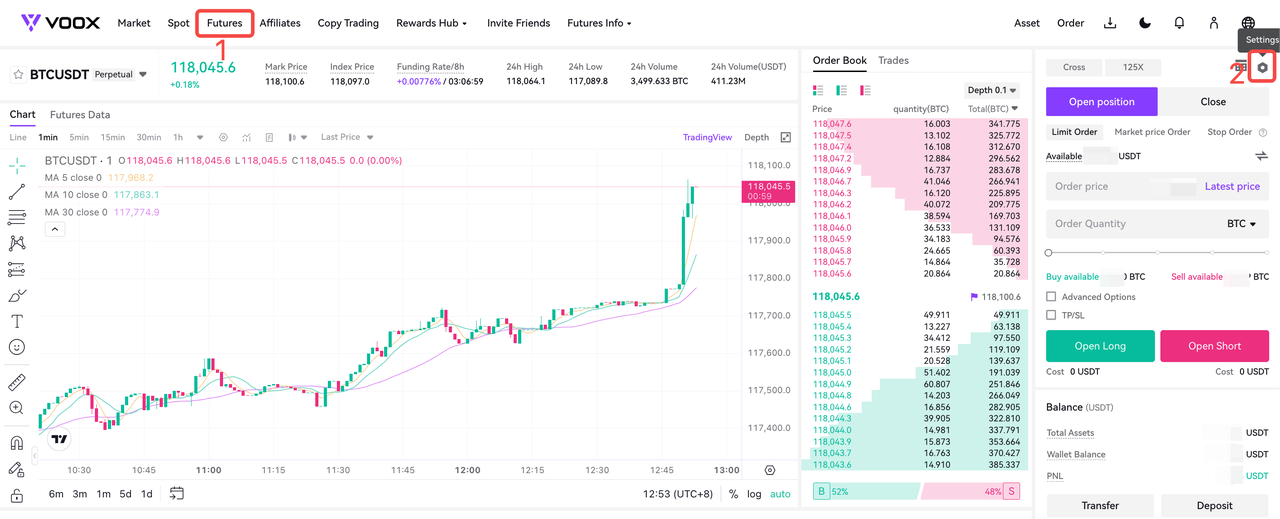Open the language globe icon
This screenshot has width=1280, height=519.
click(1248, 23)
